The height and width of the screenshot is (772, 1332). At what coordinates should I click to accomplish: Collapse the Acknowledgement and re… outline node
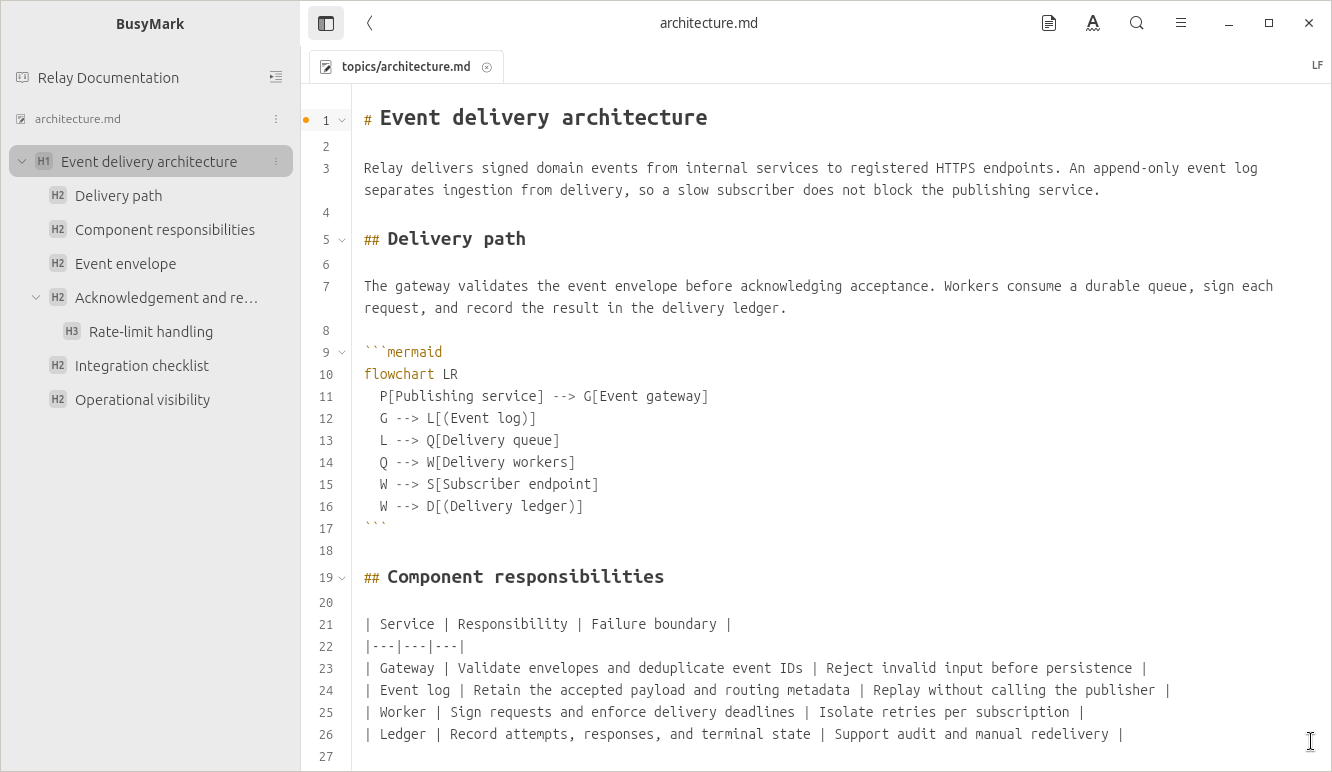[x=36, y=297]
